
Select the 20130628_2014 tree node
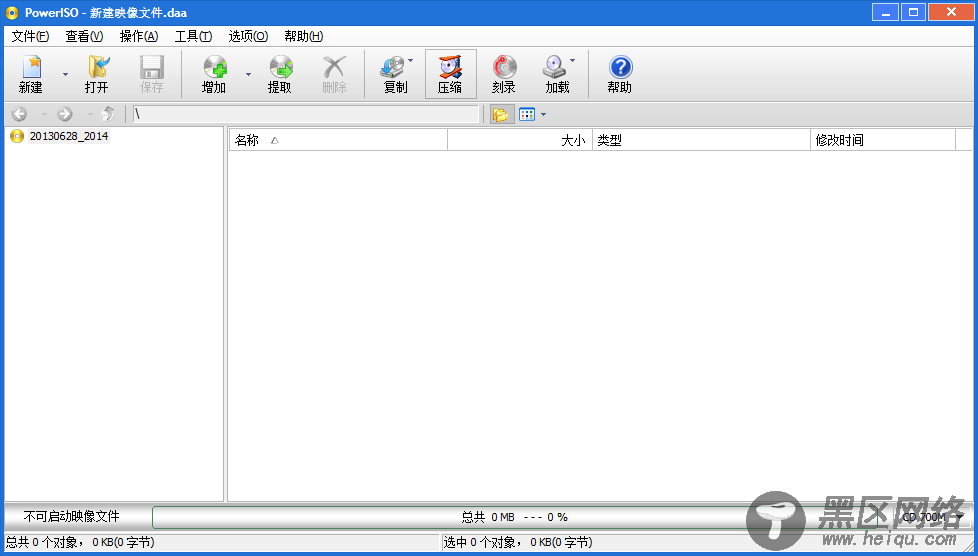pyautogui.click(x=69, y=136)
